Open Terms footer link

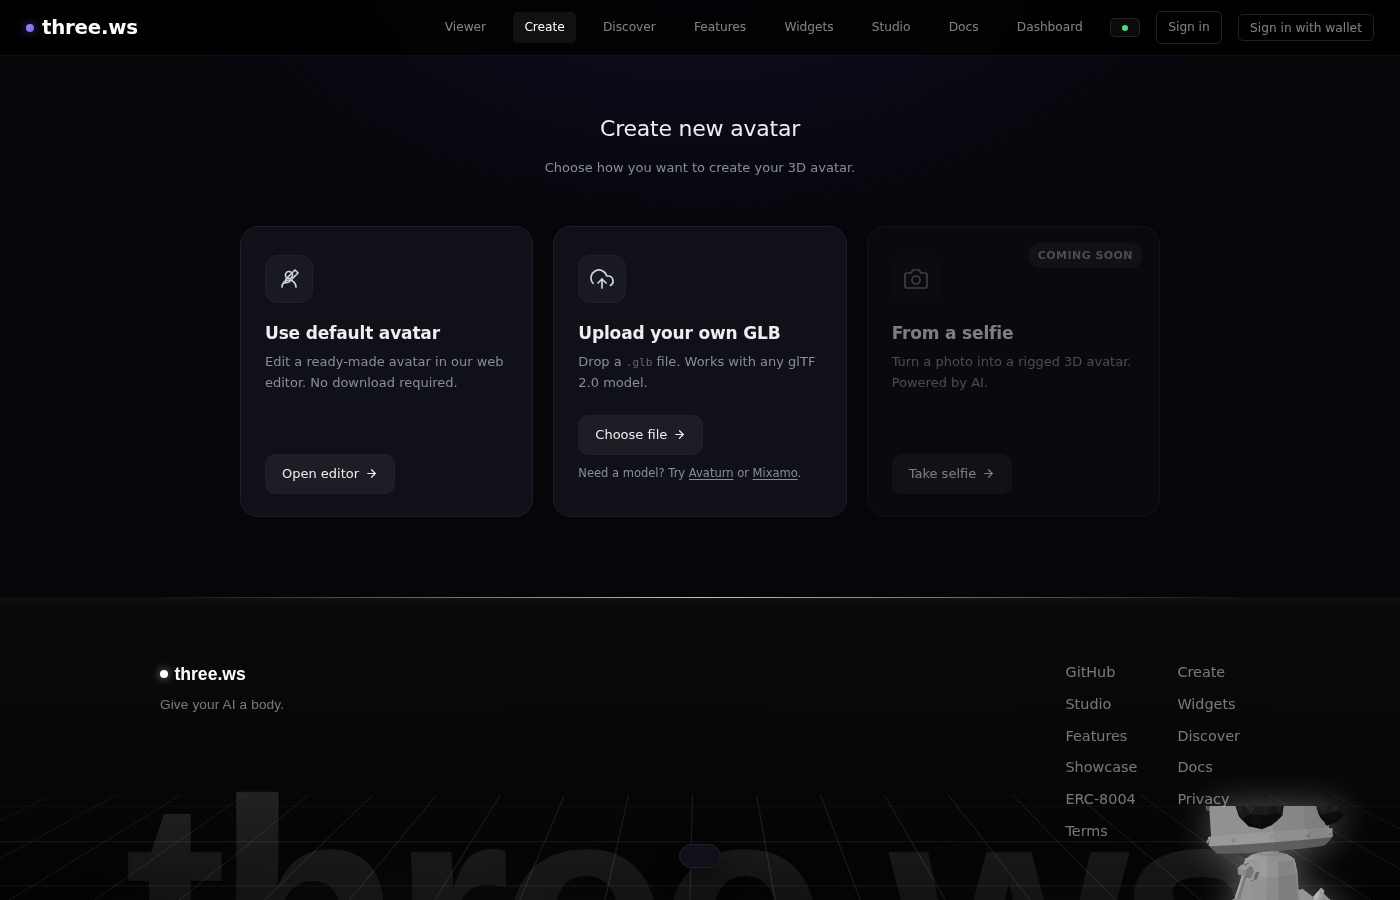[1086, 831]
